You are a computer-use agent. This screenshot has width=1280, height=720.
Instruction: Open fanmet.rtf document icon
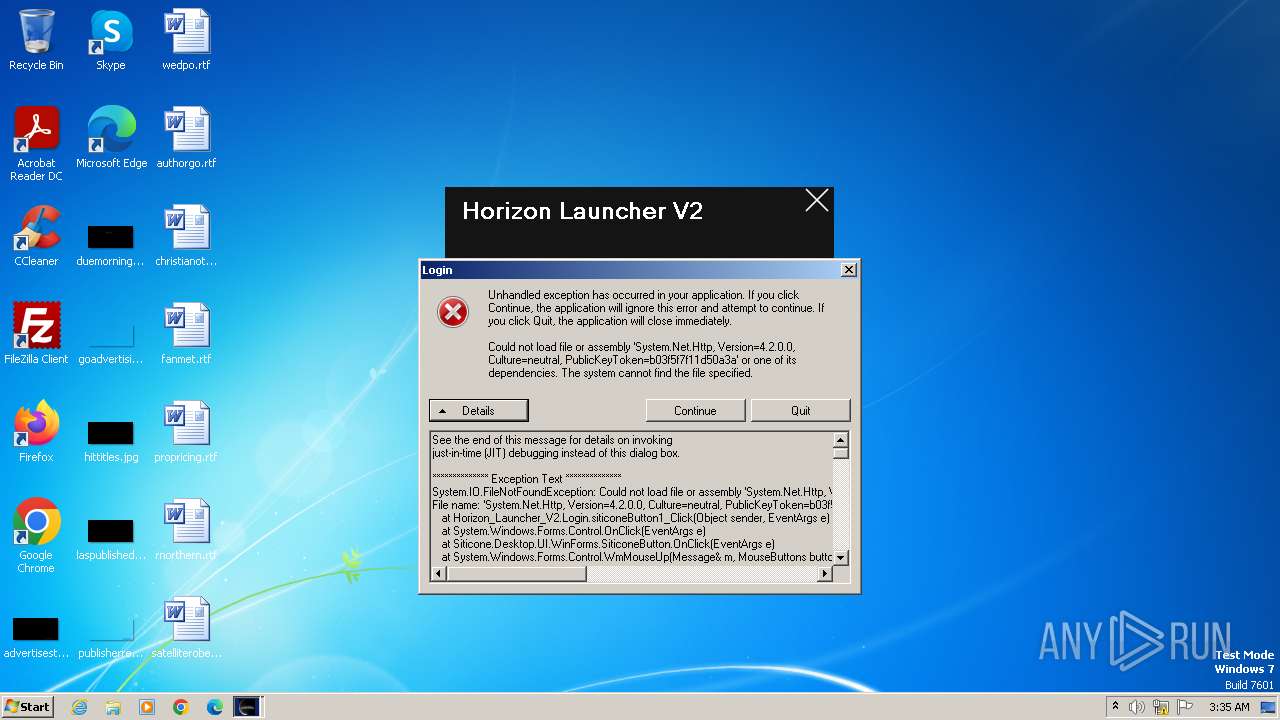tap(186, 334)
